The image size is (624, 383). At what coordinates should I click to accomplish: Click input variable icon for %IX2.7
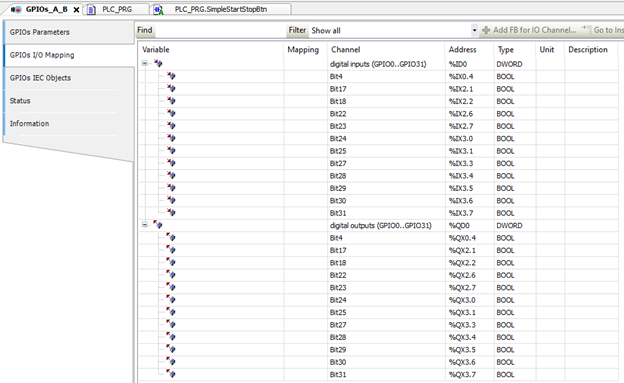point(171,125)
